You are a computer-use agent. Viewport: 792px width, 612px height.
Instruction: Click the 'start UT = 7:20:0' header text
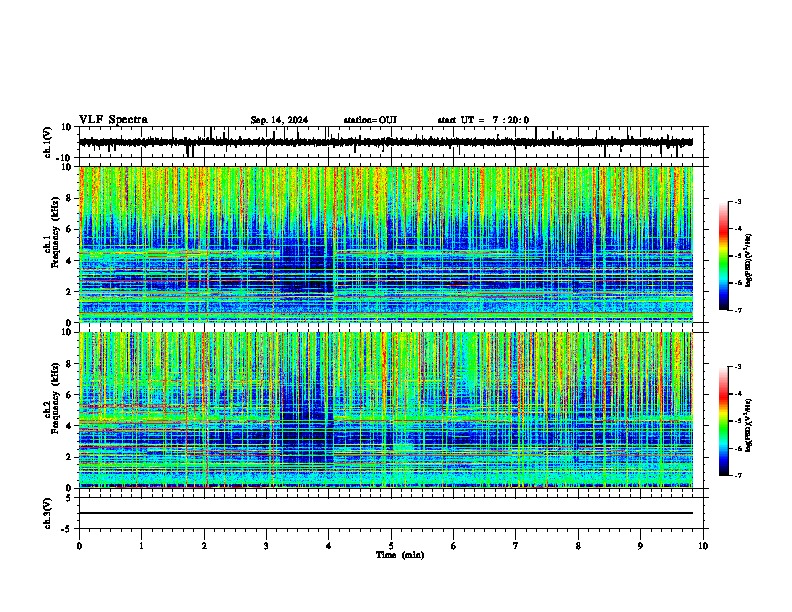coord(483,120)
